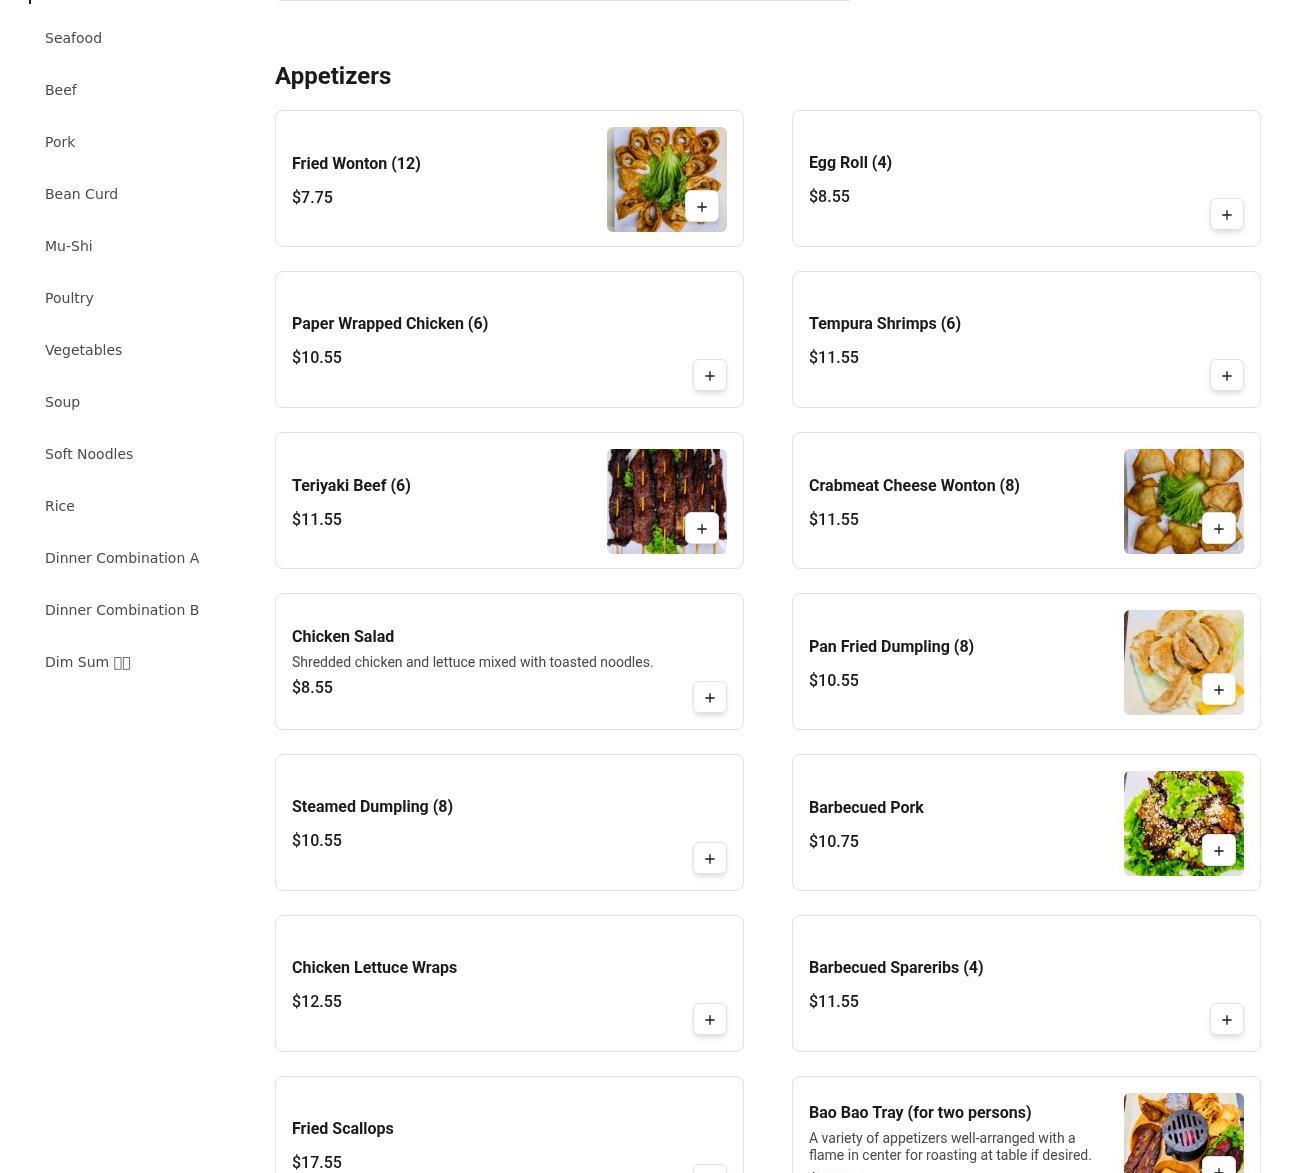This screenshot has height=1173, width=1290.
Task: Open Egg Roll (4) item title
Action: click(x=850, y=163)
